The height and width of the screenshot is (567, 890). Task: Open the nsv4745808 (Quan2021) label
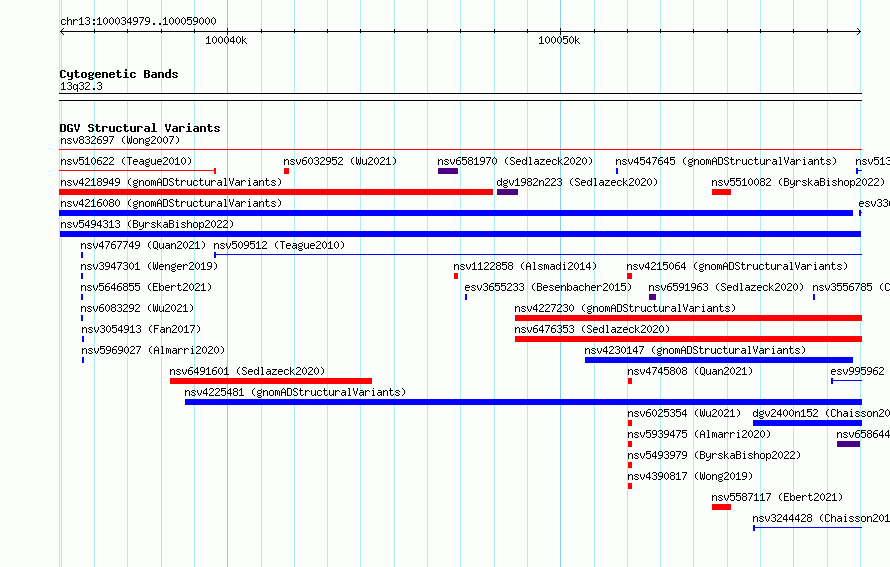tap(690, 371)
